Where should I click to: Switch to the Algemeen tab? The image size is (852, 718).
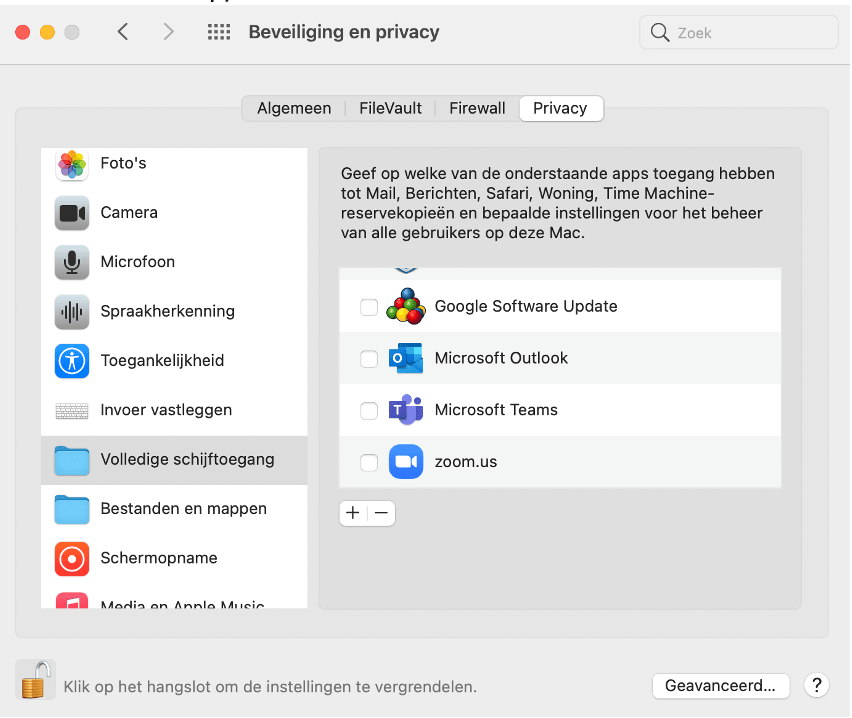coord(294,108)
